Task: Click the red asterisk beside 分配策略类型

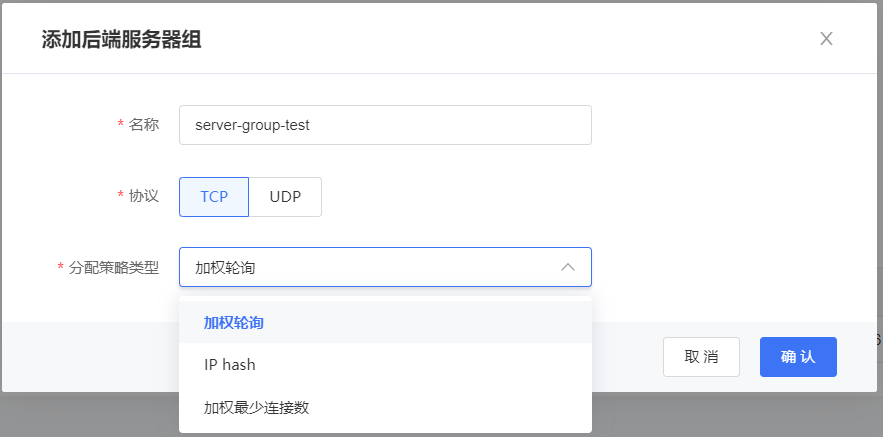Action: (x=60, y=267)
